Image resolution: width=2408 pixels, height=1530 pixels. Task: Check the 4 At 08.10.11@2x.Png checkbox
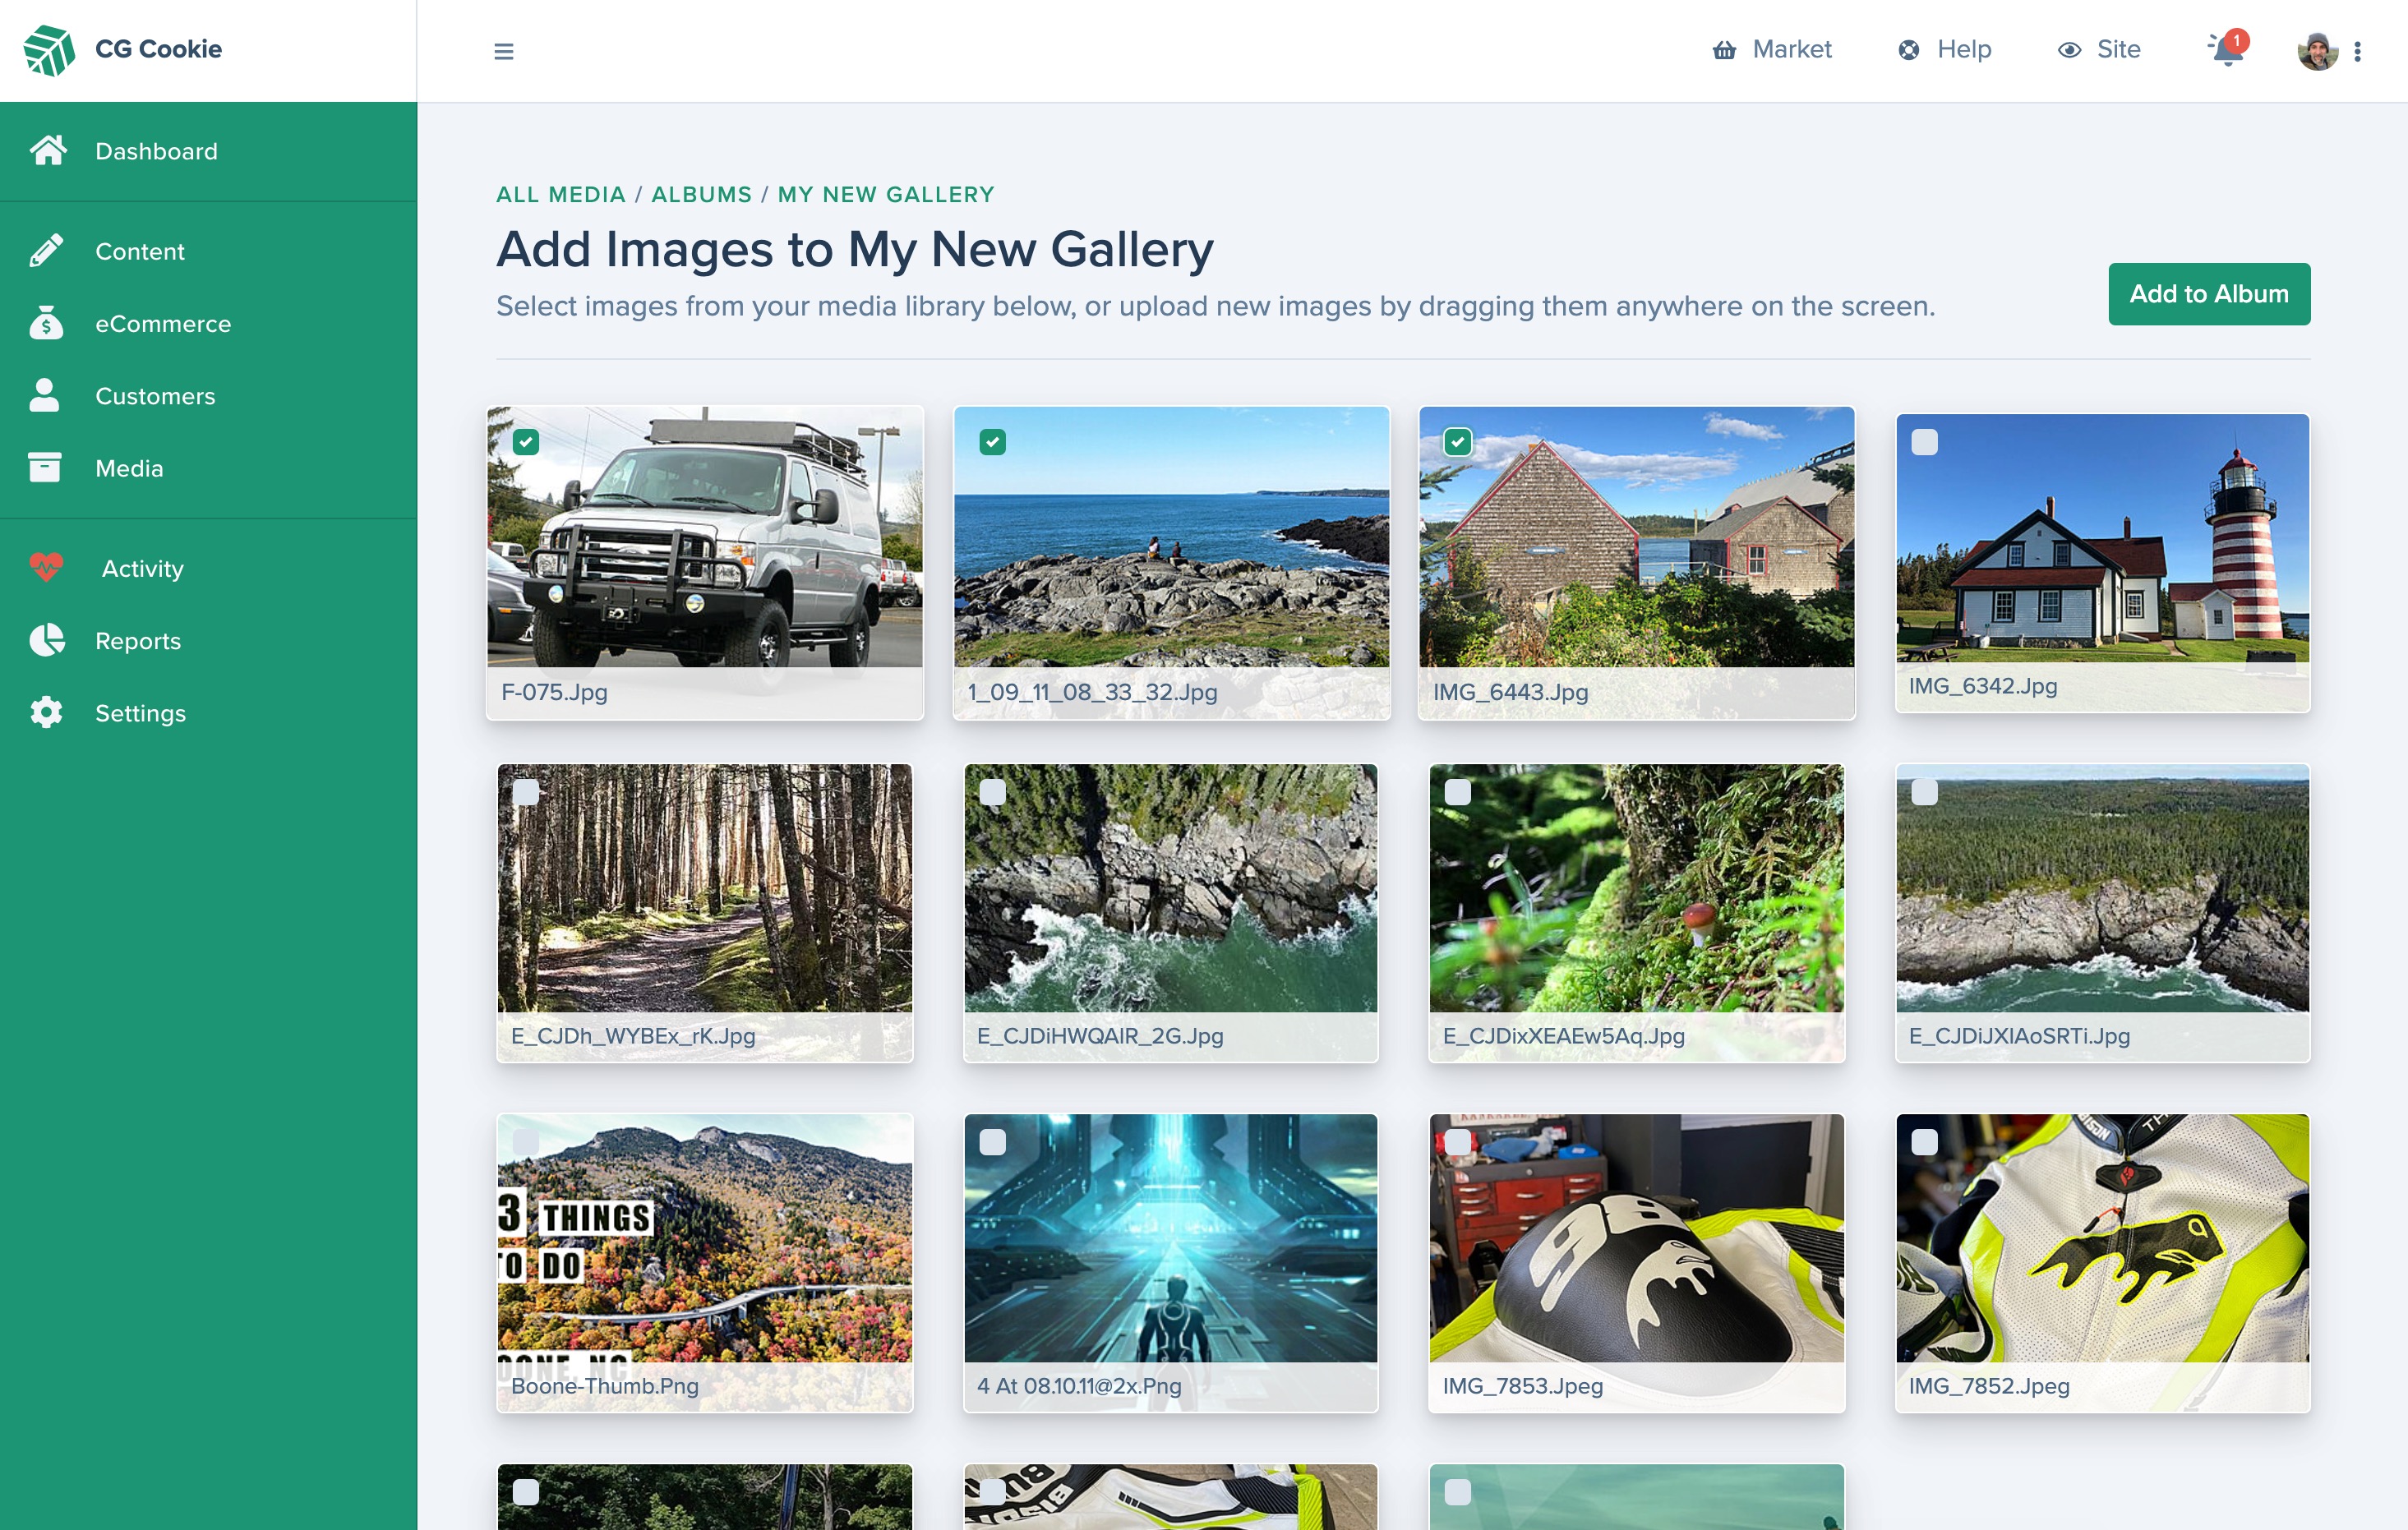pyautogui.click(x=992, y=1142)
